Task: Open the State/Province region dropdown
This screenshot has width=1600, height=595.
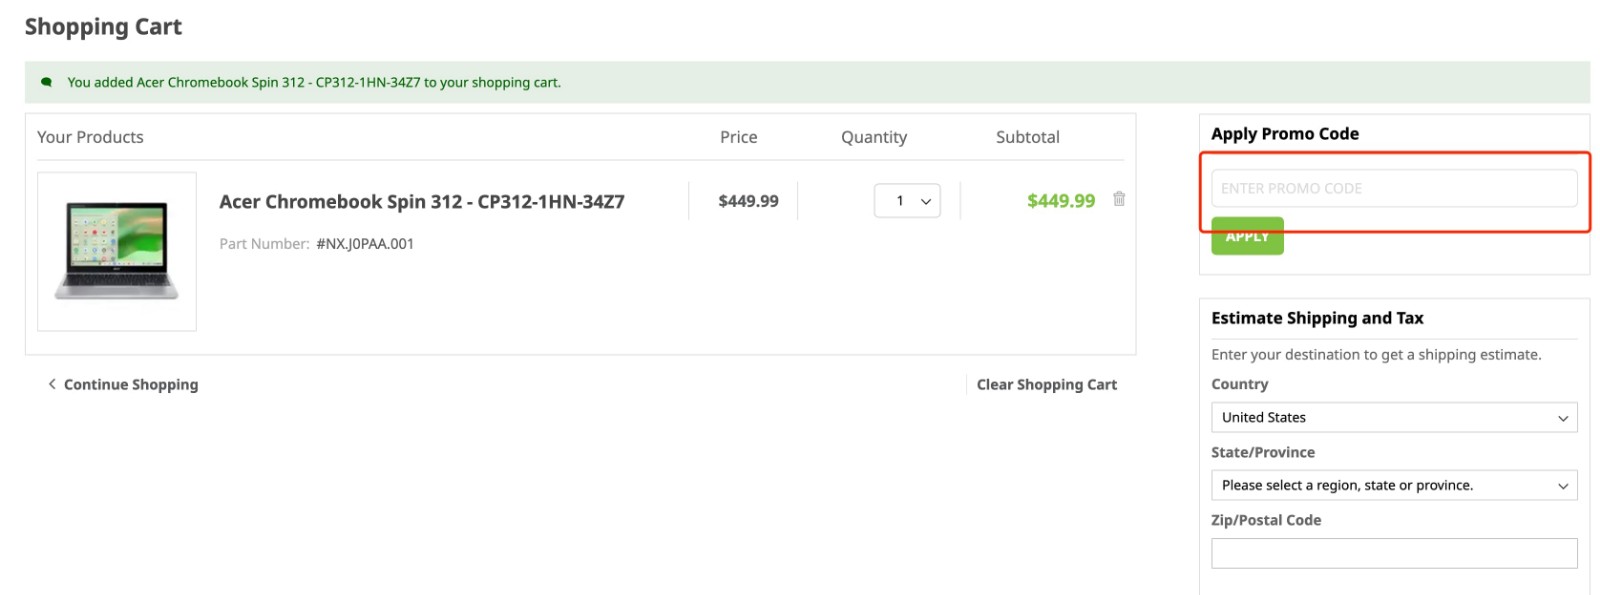Action: pyautogui.click(x=1394, y=485)
